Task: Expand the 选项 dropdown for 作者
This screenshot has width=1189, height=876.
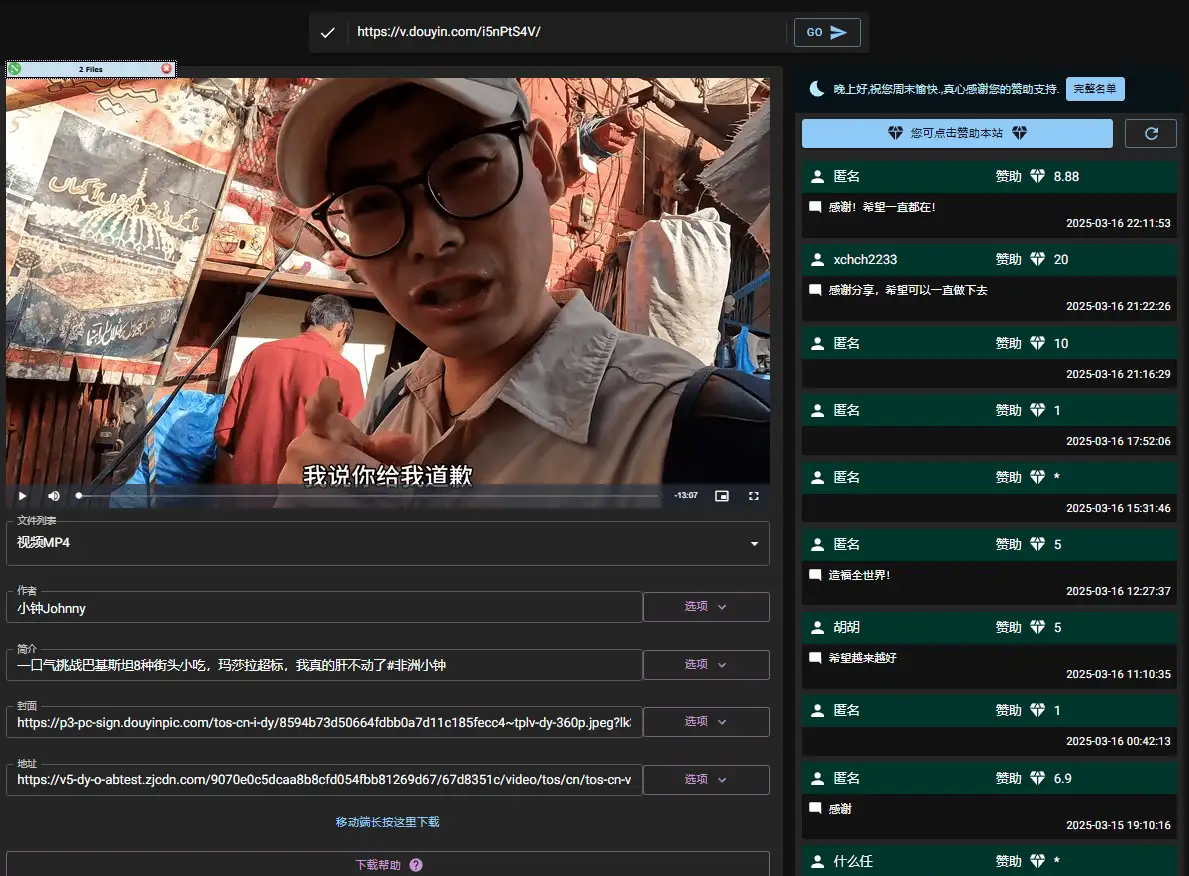Action: [x=706, y=607]
